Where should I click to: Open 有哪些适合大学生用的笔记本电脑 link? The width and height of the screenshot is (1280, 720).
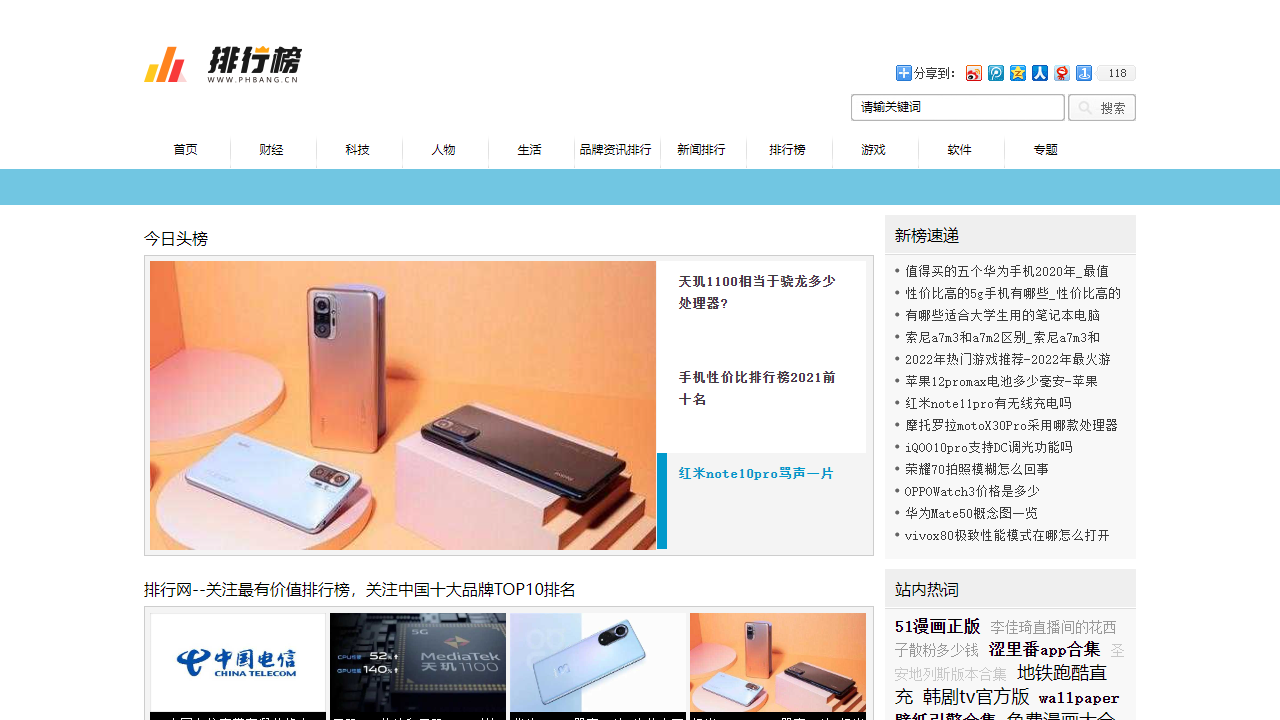1003,315
